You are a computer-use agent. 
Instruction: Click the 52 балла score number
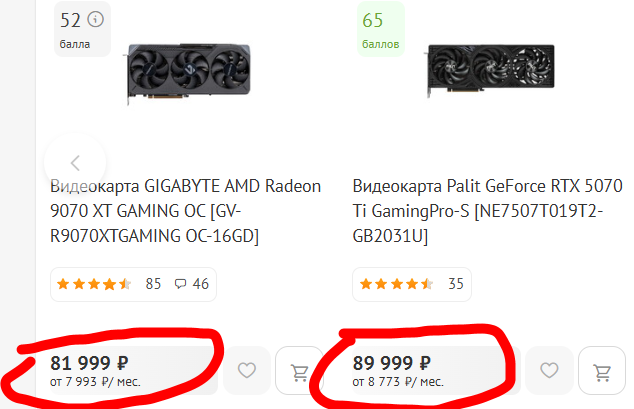(x=70, y=21)
